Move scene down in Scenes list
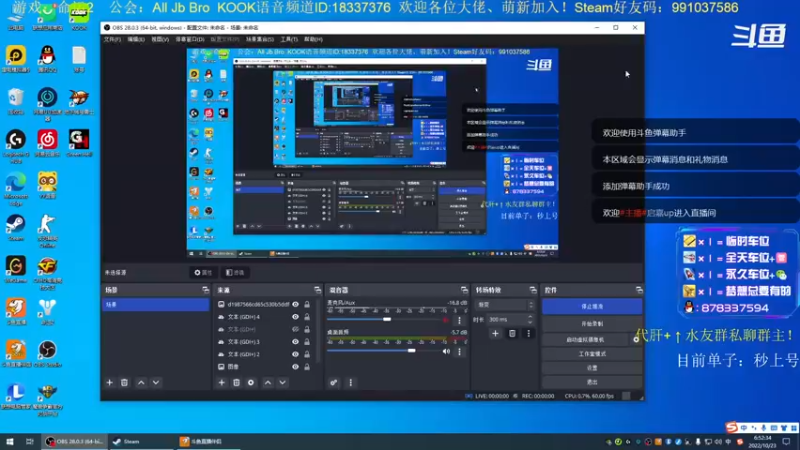The image size is (800, 450). click(156, 383)
